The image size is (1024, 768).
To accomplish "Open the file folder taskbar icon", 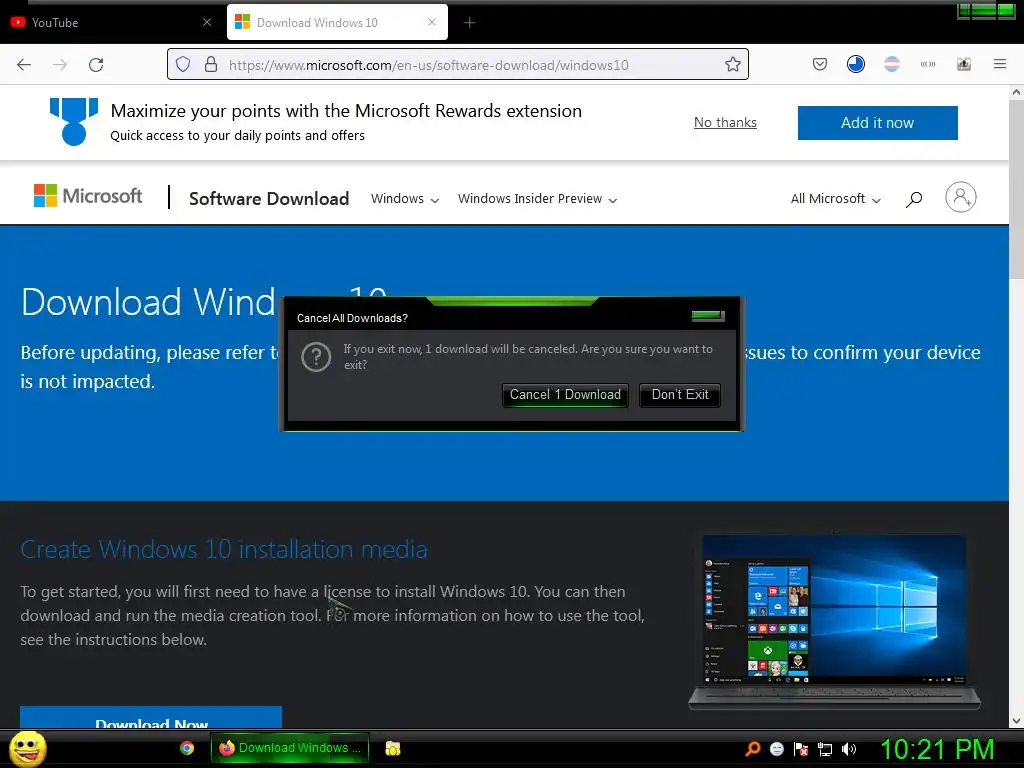I will click(x=392, y=748).
